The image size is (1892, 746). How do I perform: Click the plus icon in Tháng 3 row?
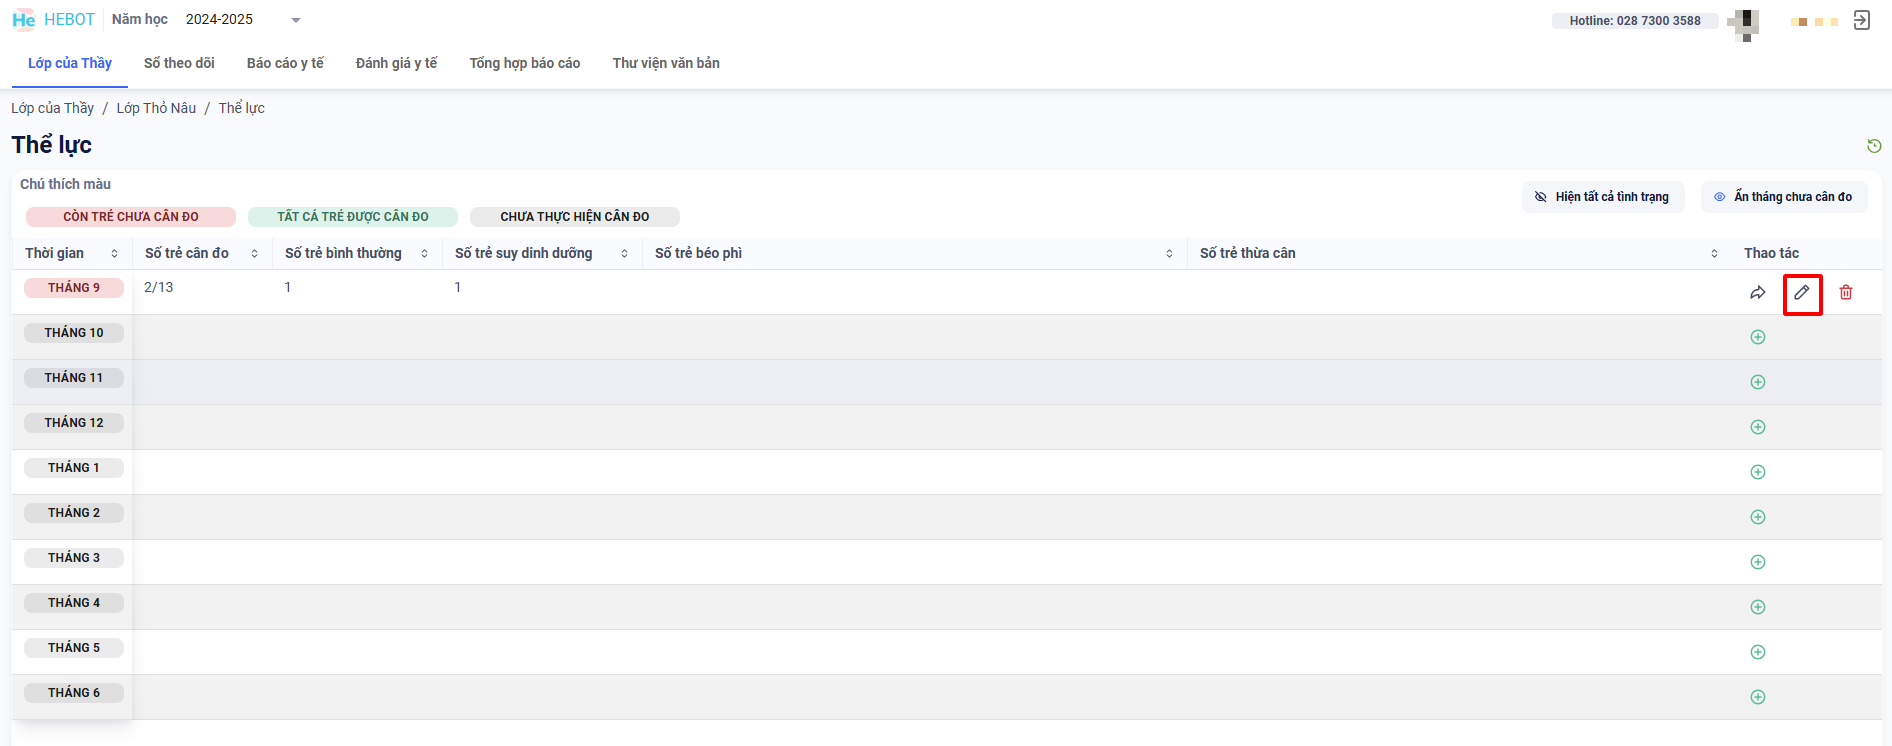pyautogui.click(x=1757, y=562)
